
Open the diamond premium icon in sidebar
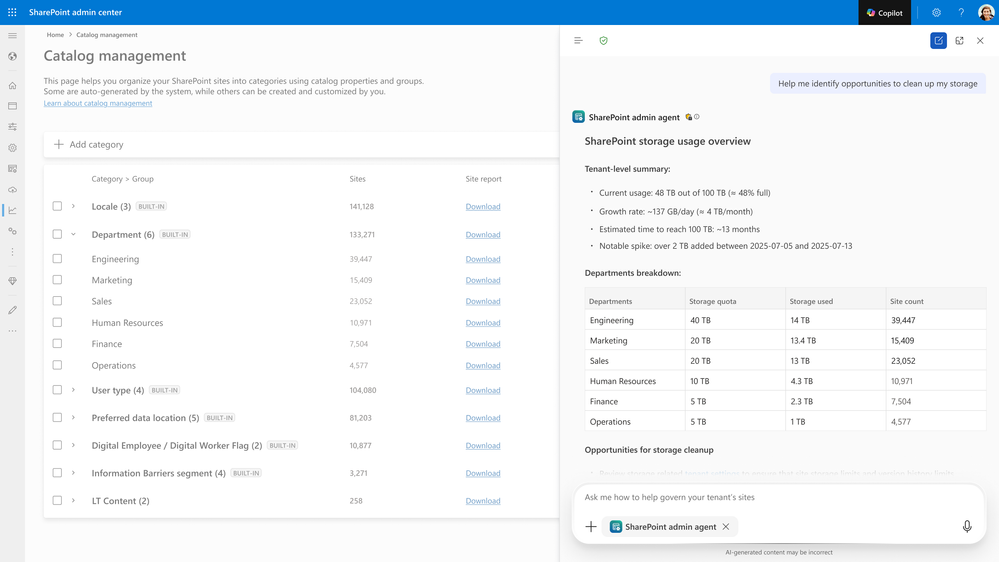pos(12,281)
